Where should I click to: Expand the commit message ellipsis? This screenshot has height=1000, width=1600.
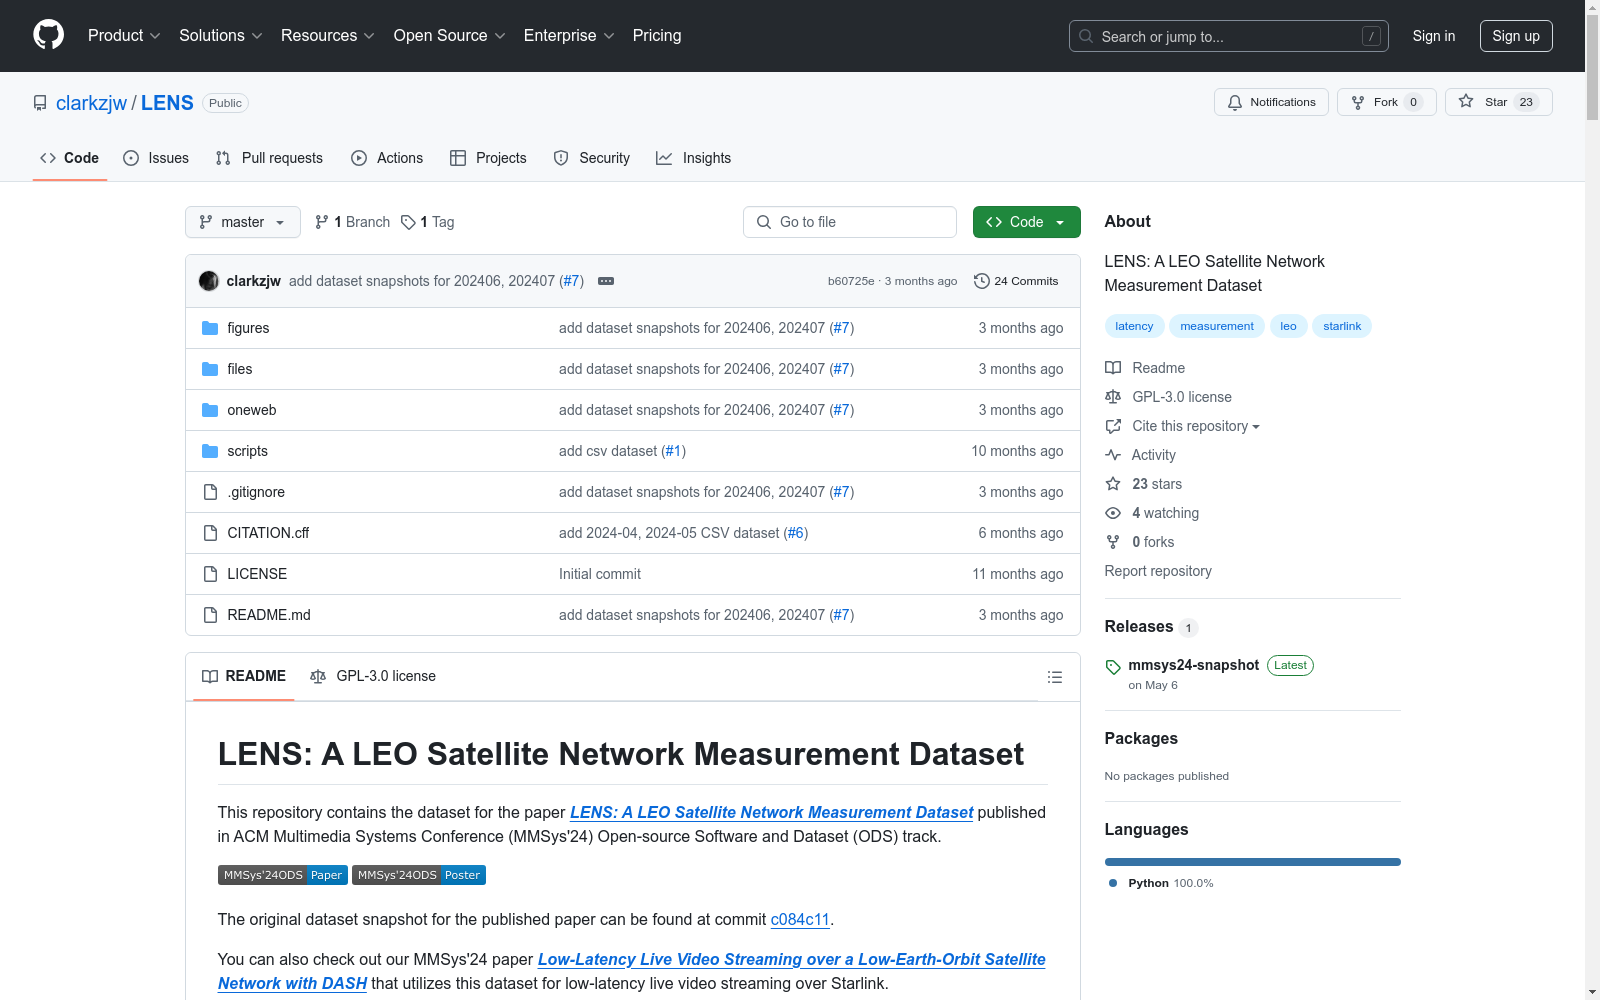(606, 281)
